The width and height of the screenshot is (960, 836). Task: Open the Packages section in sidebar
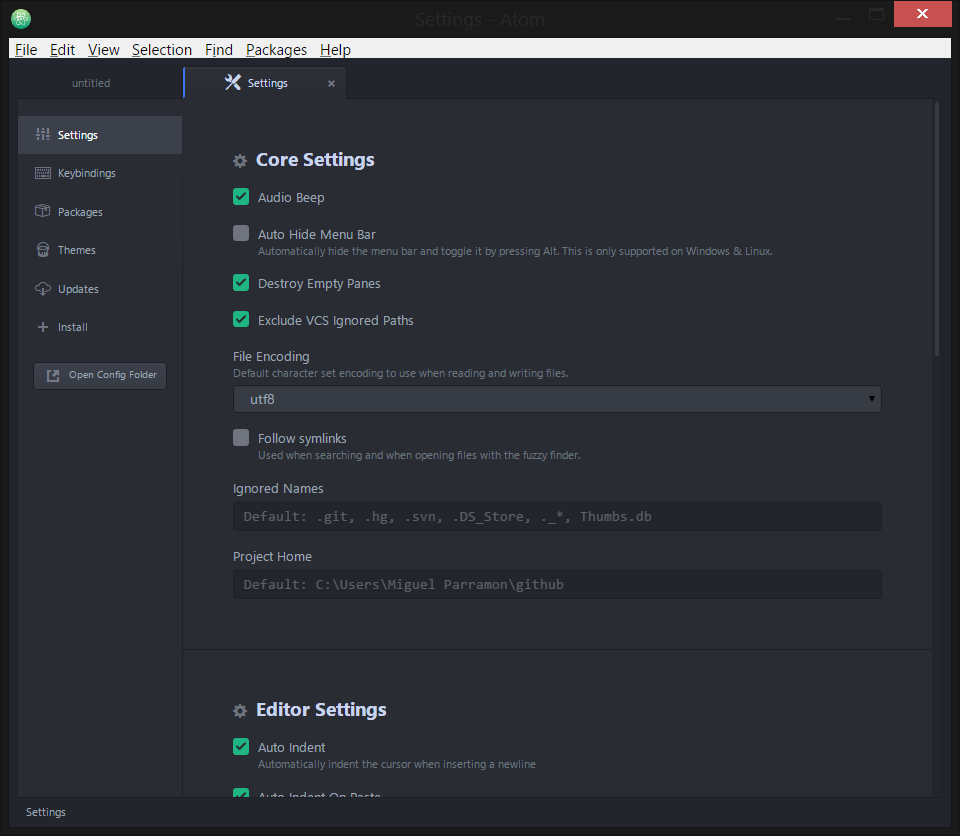pyautogui.click(x=100, y=212)
